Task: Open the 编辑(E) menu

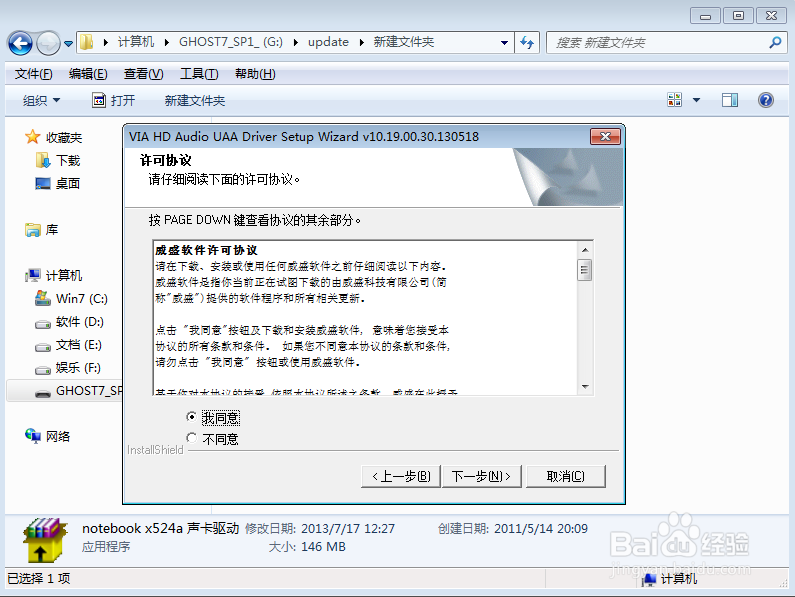Action: pyautogui.click(x=88, y=74)
